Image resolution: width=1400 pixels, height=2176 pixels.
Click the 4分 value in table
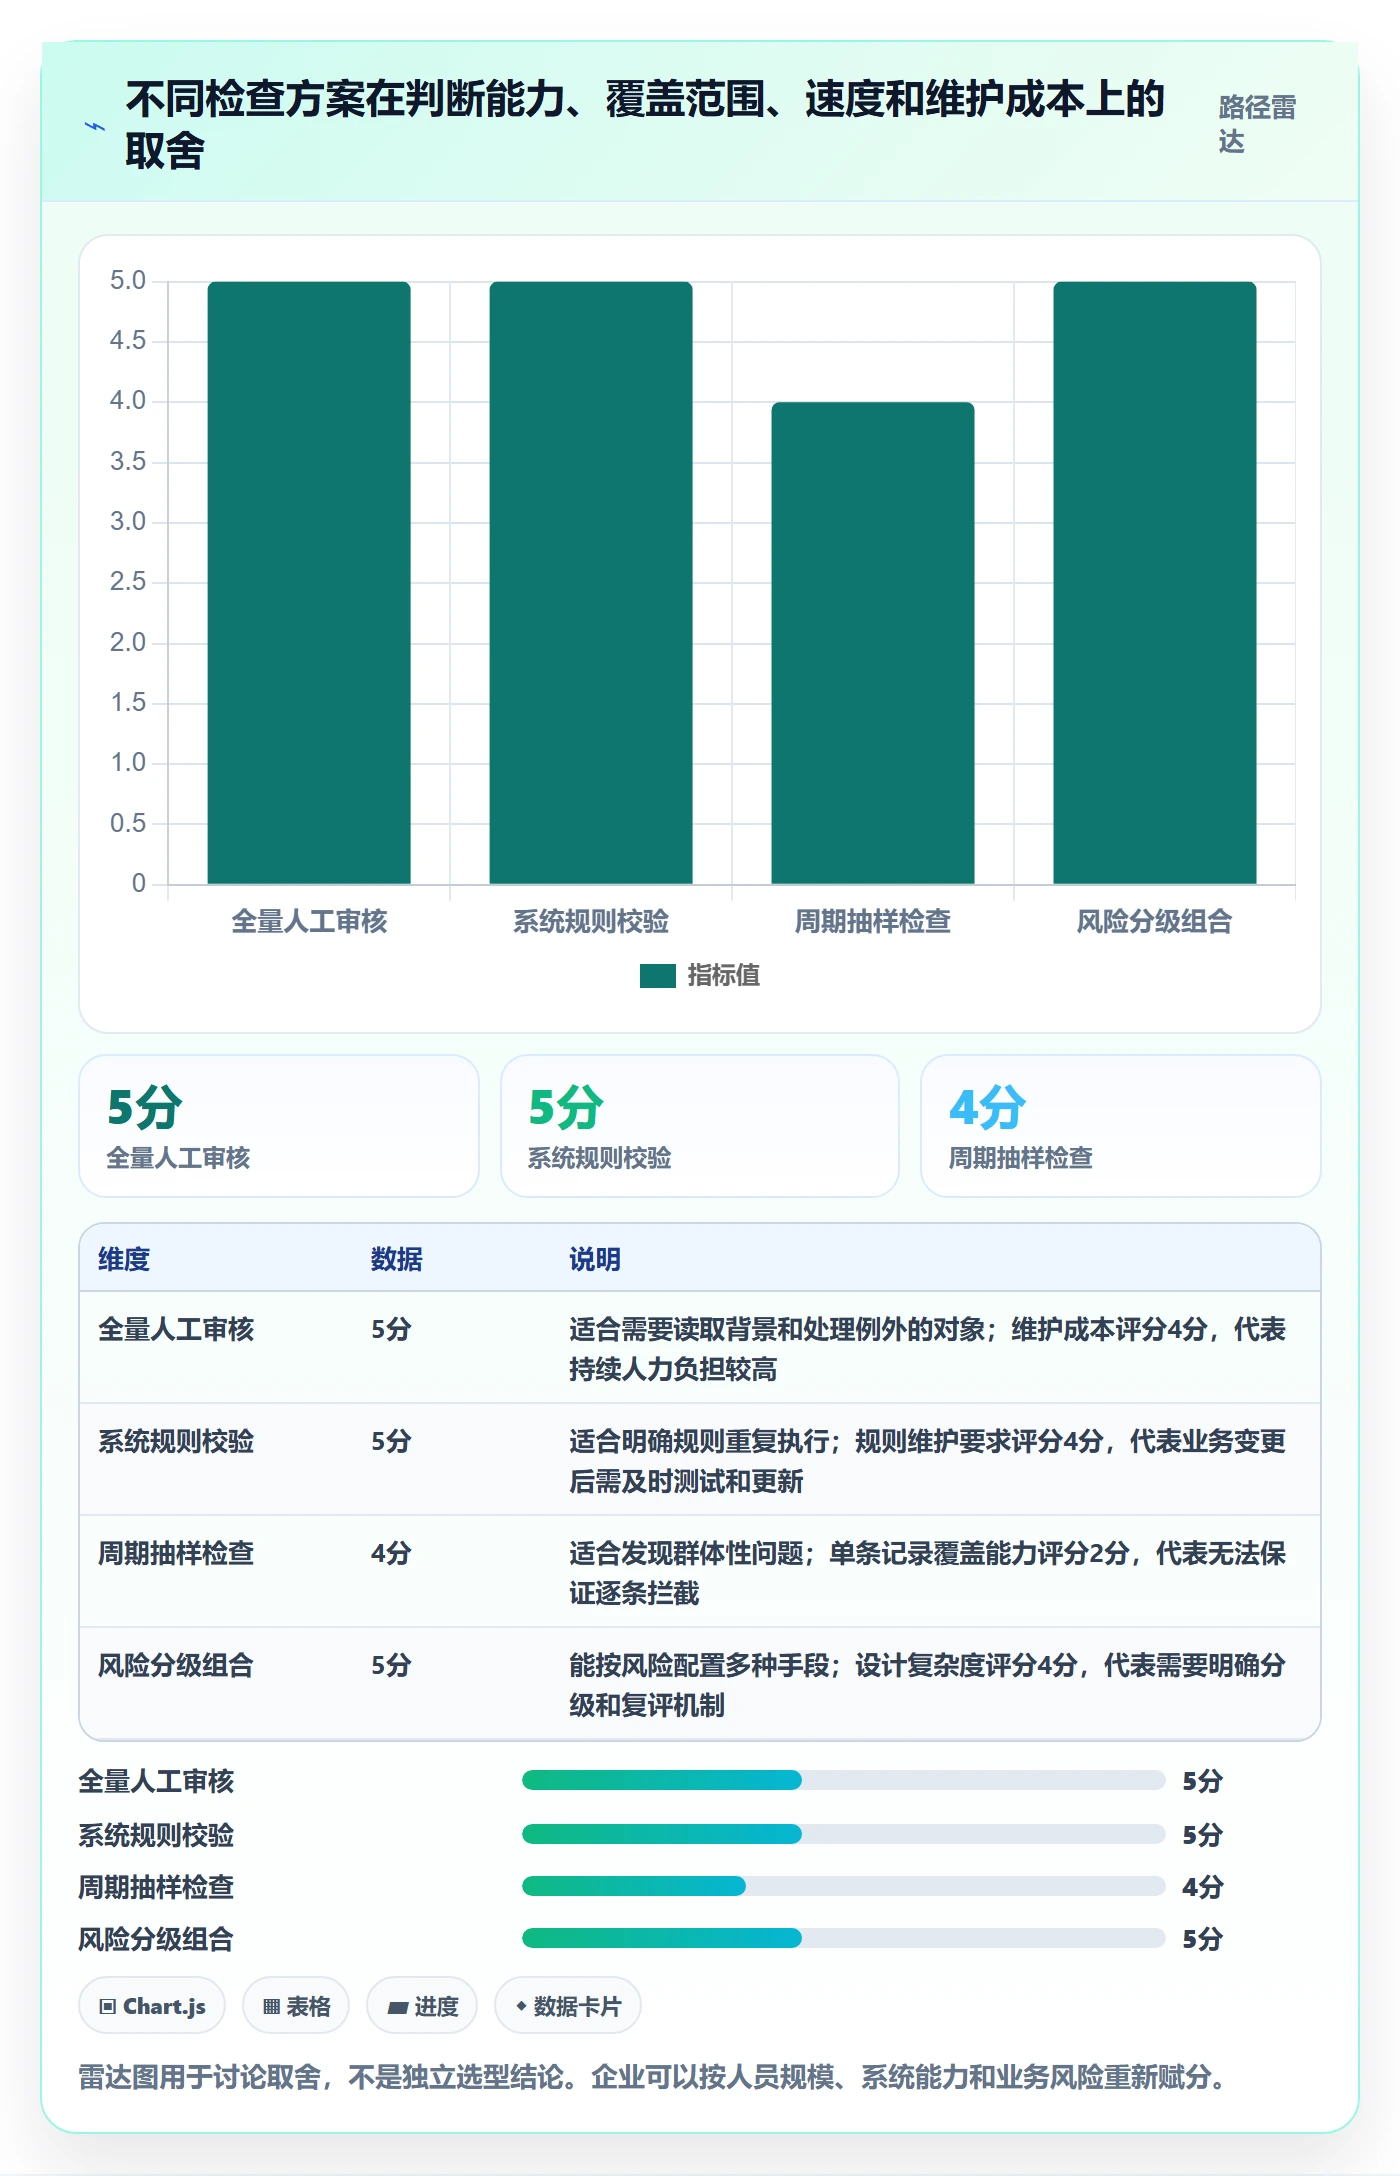point(391,1553)
